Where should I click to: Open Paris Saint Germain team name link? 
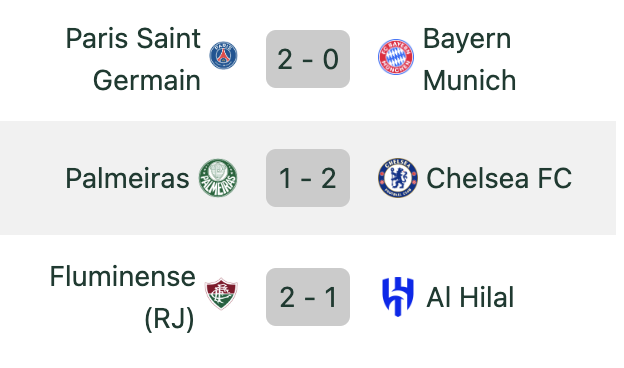133,59
